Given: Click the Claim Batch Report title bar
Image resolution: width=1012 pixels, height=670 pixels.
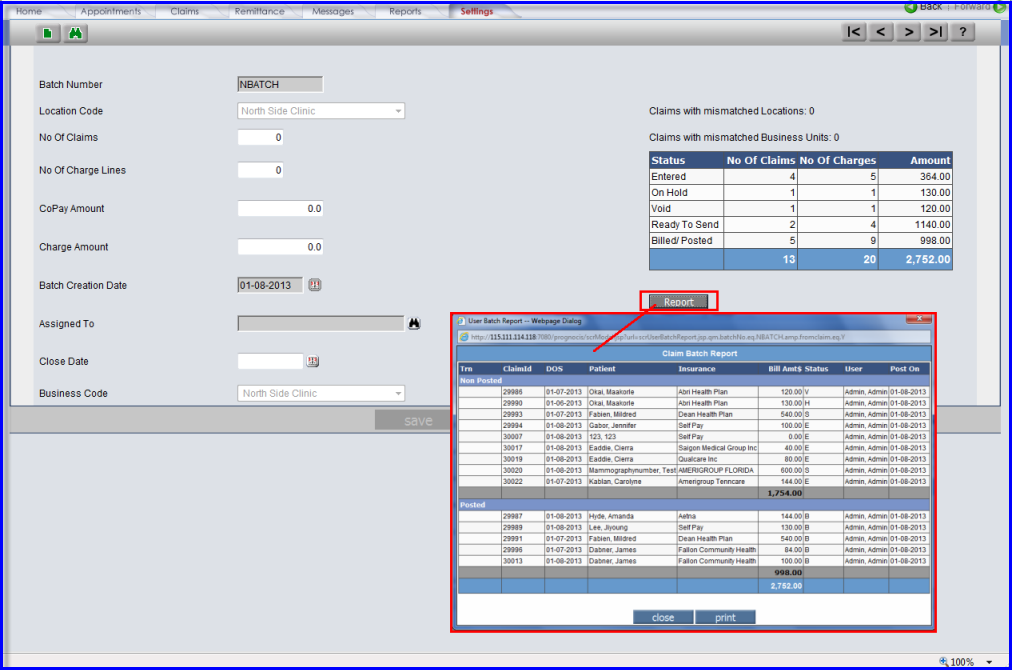Looking at the screenshot, I should (x=694, y=354).
